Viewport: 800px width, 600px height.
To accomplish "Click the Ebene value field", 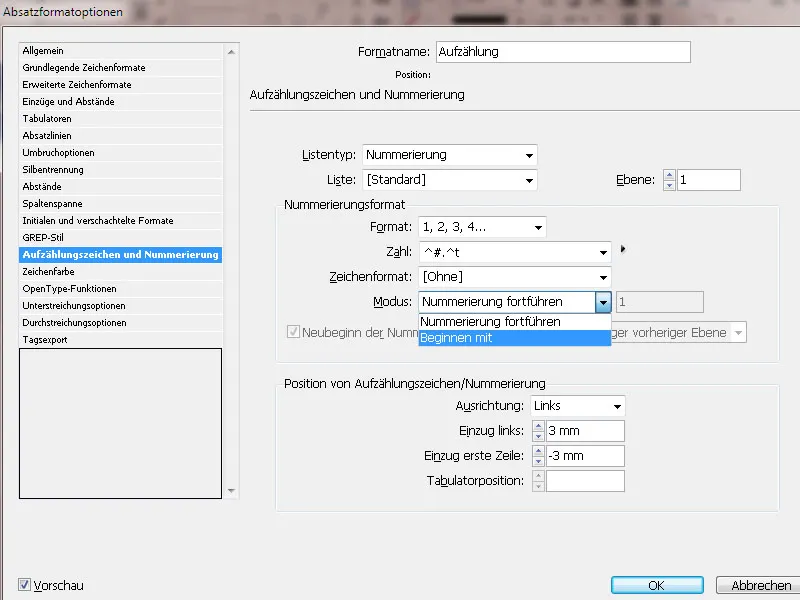I will tap(709, 180).
